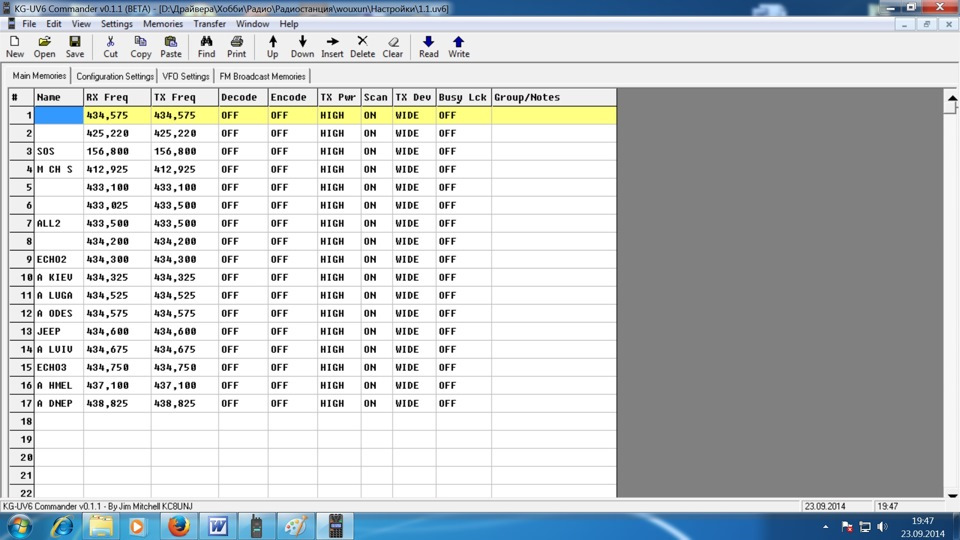Print the memory list via Print icon
Screen dimensions: 960x540
pos(236,47)
